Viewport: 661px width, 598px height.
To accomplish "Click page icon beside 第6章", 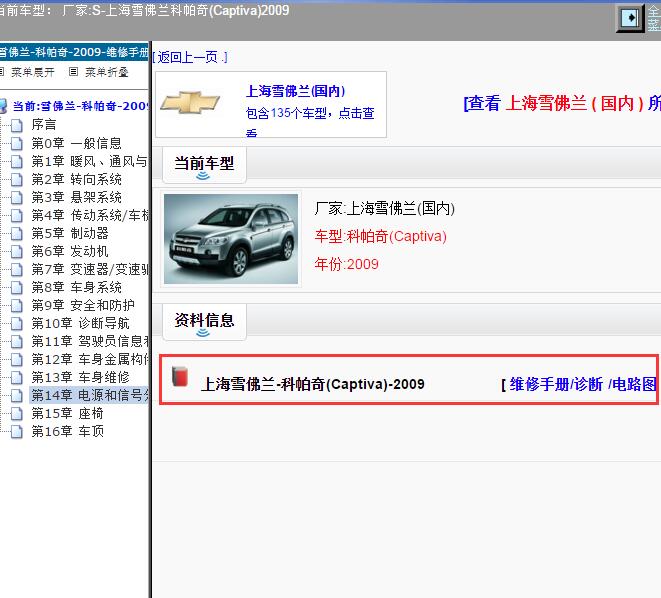I will 16,252.
